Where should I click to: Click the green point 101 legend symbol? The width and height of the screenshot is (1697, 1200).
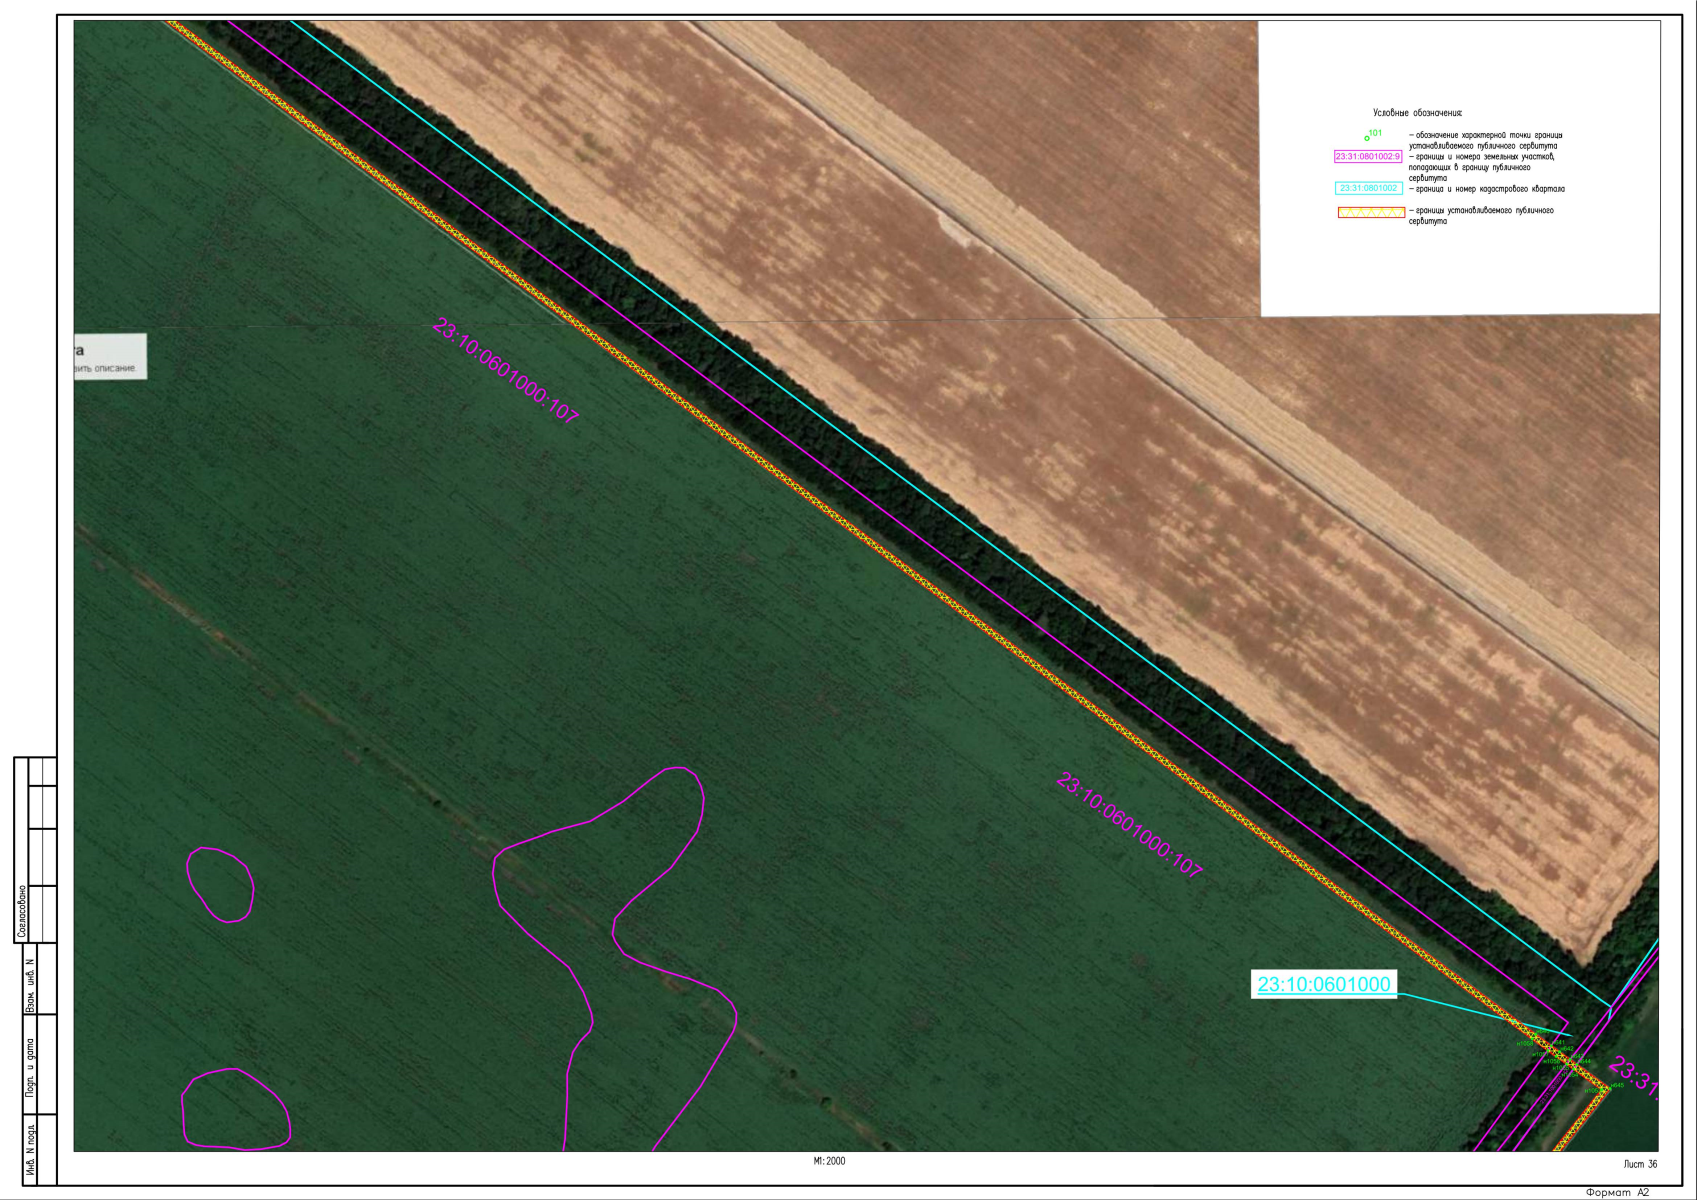pyautogui.click(x=1367, y=137)
